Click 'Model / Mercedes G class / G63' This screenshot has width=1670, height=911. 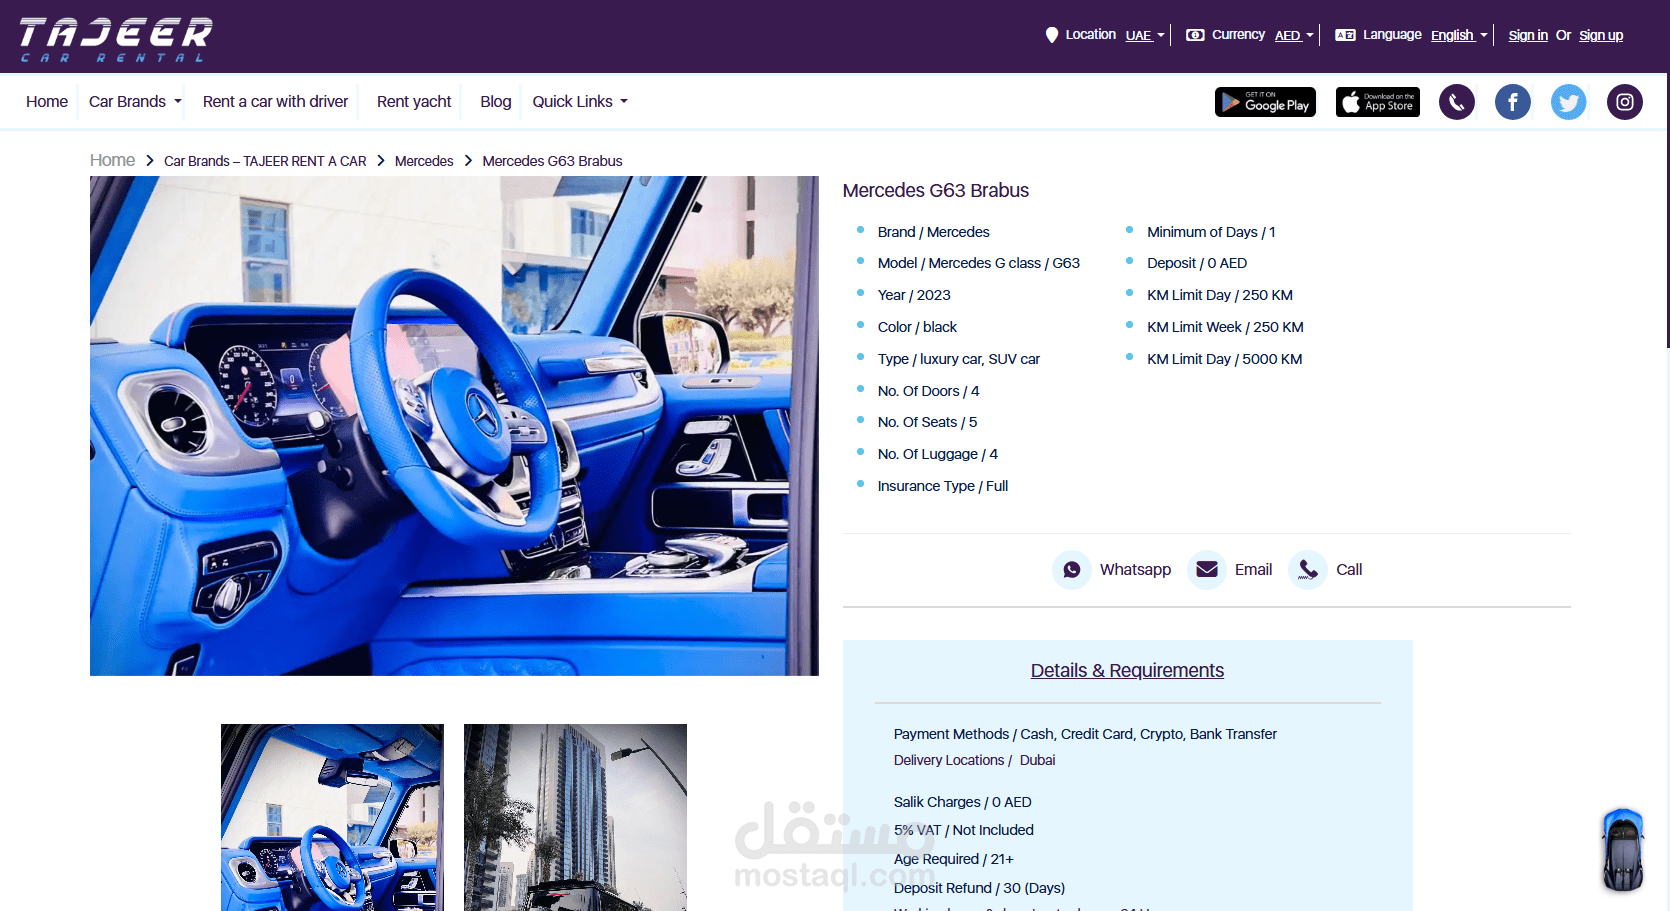coord(978,263)
